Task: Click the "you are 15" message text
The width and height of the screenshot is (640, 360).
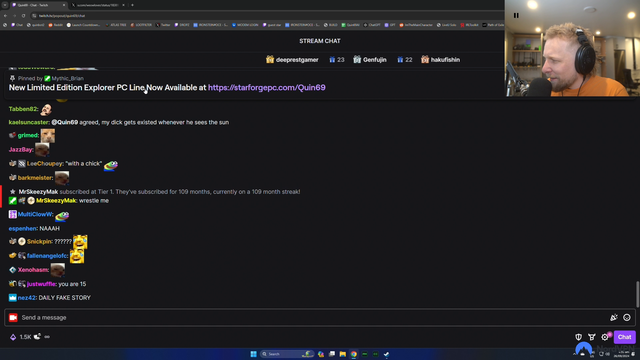Action: tap(72, 284)
